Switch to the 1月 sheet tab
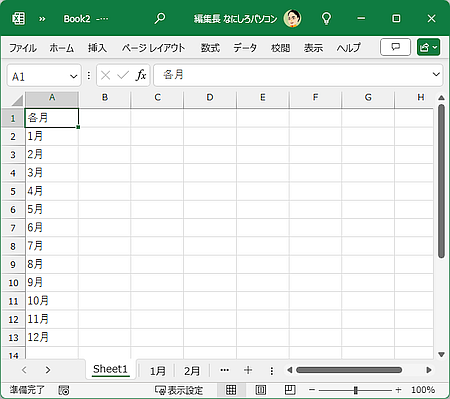450x399 pixels. (x=157, y=371)
